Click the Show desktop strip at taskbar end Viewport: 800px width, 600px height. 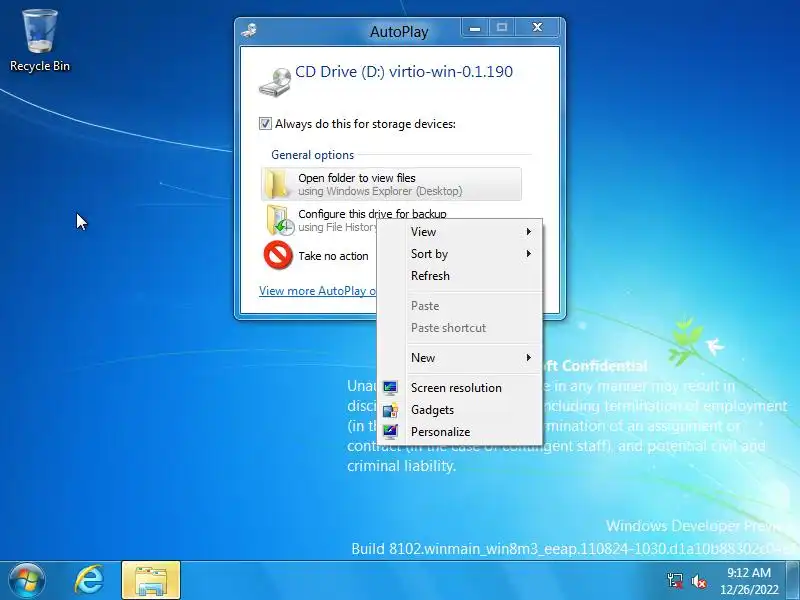click(x=794, y=581)
